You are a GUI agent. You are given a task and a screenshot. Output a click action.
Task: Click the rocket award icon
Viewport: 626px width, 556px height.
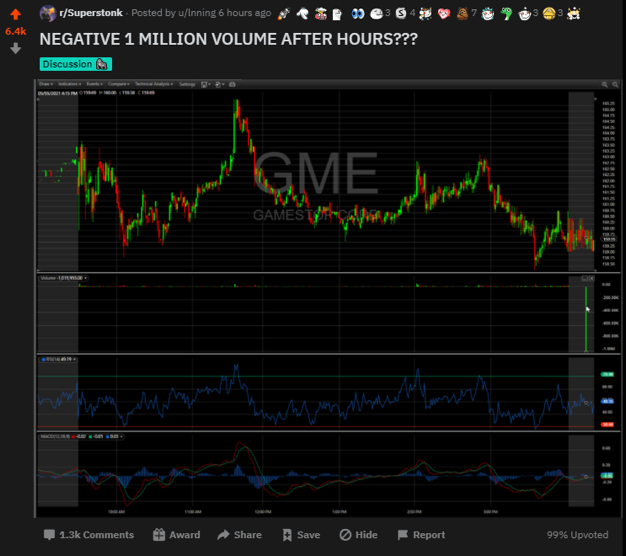[284, 14]
